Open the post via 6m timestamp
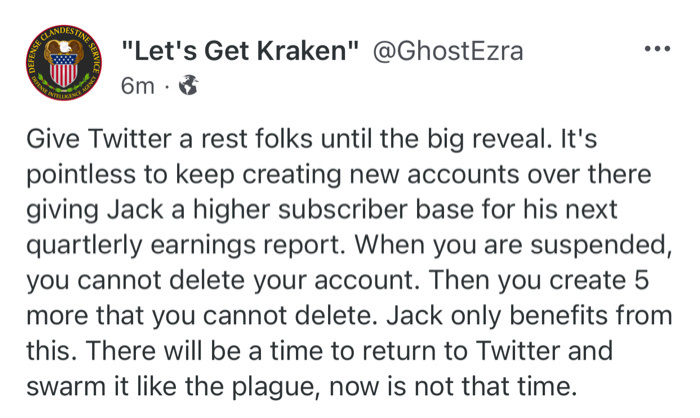The width and height of the screenshot is (700, 418). (138, 85)
